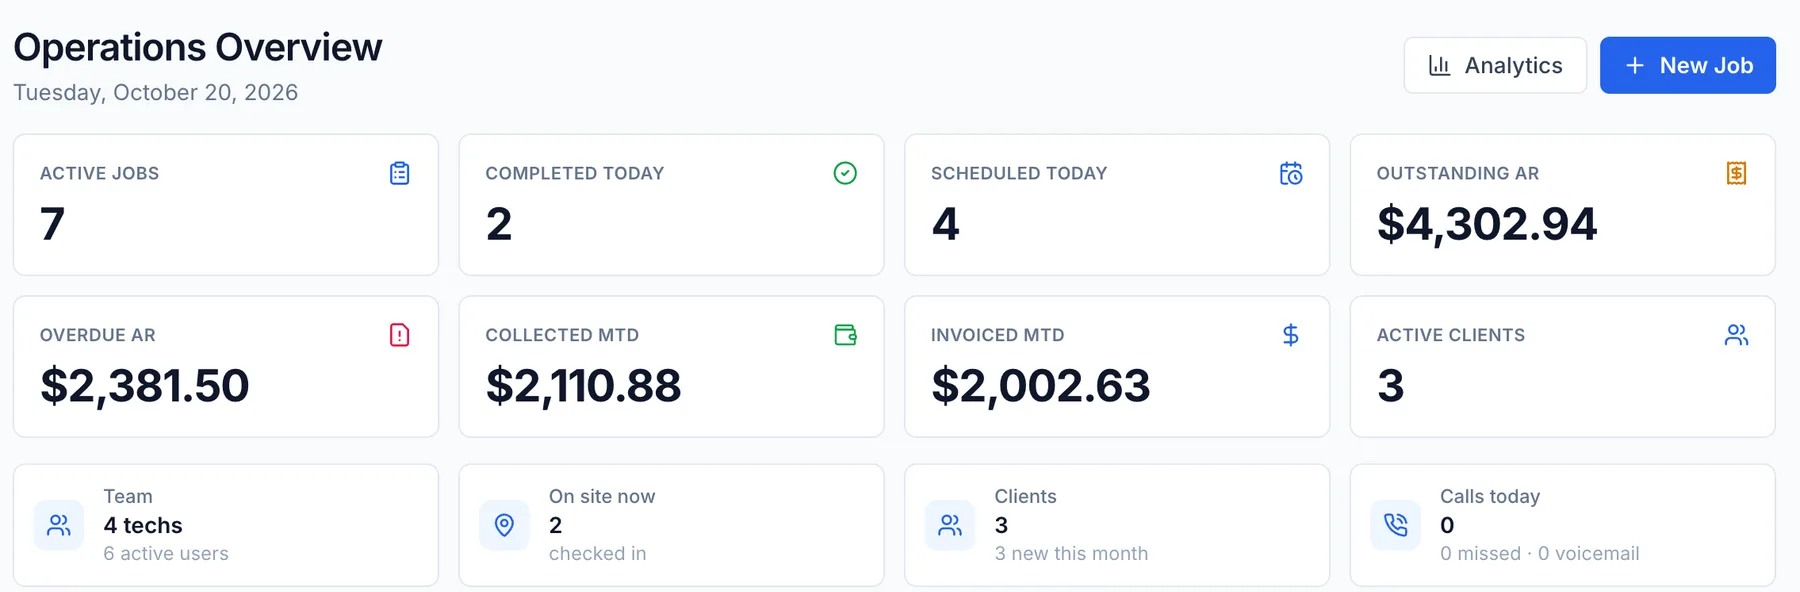Click the $2,110.88 collected amount
The height and width of the screenshot is (592, 1800).
click(x=583, y=386)
